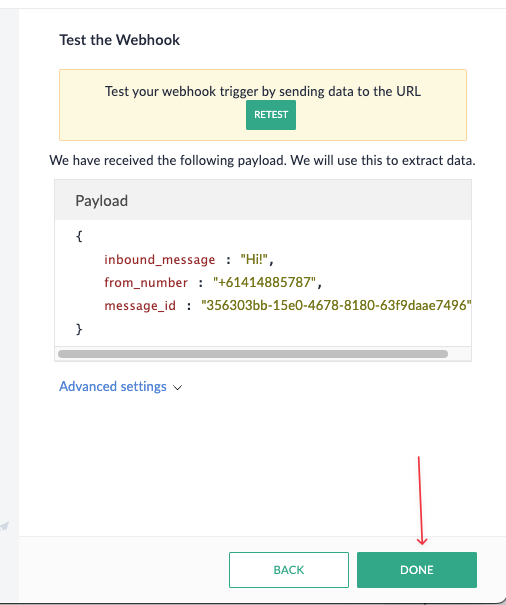Click the opening brace of the payload
This screenshot has height=605, width=506.
(x=79, y=236)
